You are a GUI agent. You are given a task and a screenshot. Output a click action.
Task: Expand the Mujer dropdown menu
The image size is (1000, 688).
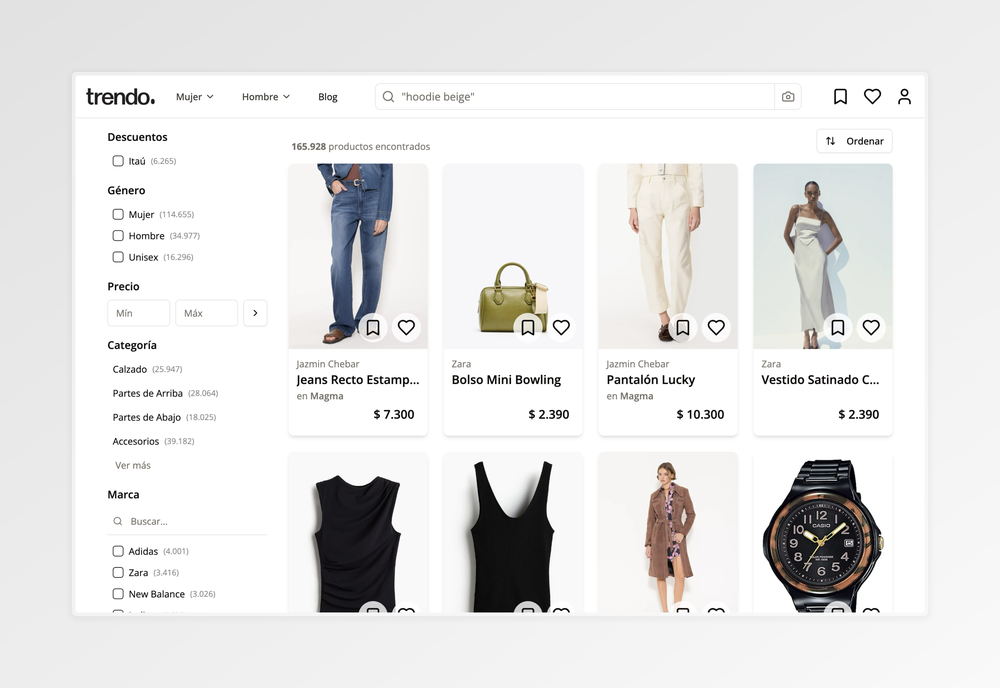coord(195,96)
